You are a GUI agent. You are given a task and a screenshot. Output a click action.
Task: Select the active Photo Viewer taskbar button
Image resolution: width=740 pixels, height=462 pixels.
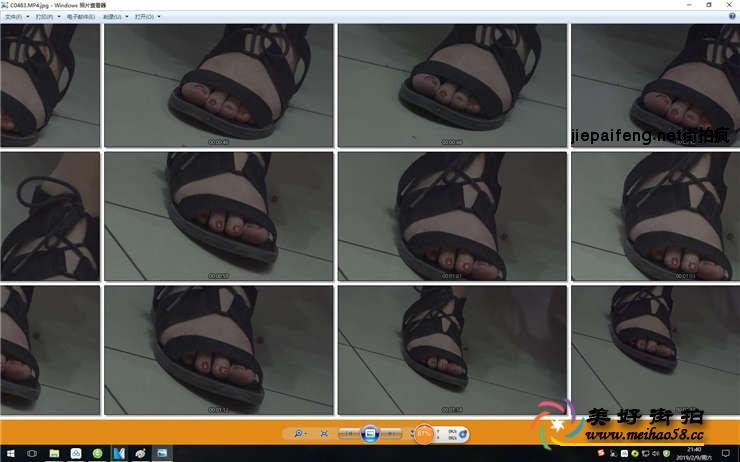coord(161,454)
